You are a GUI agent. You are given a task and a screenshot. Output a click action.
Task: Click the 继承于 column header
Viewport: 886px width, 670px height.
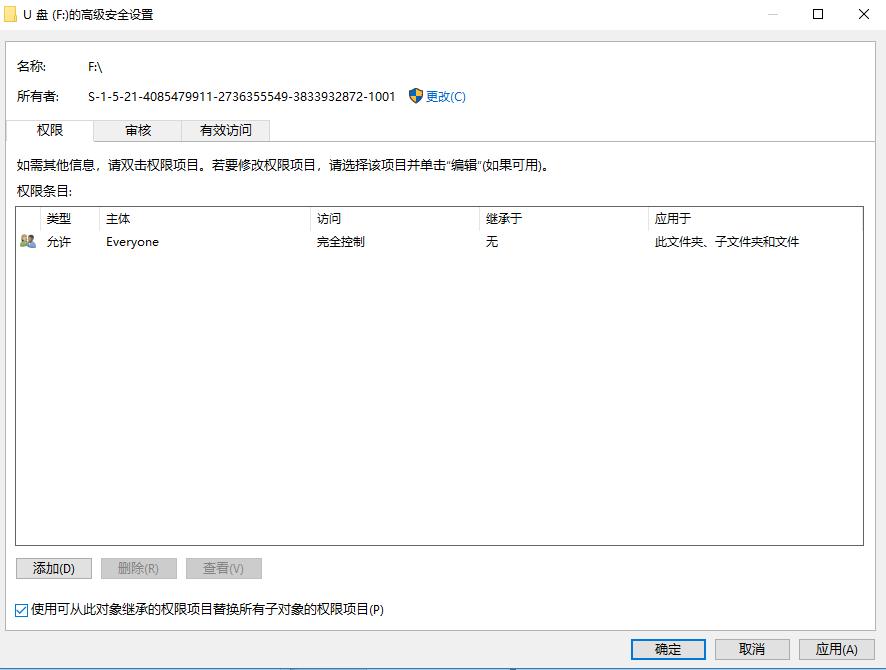[498, 218]
